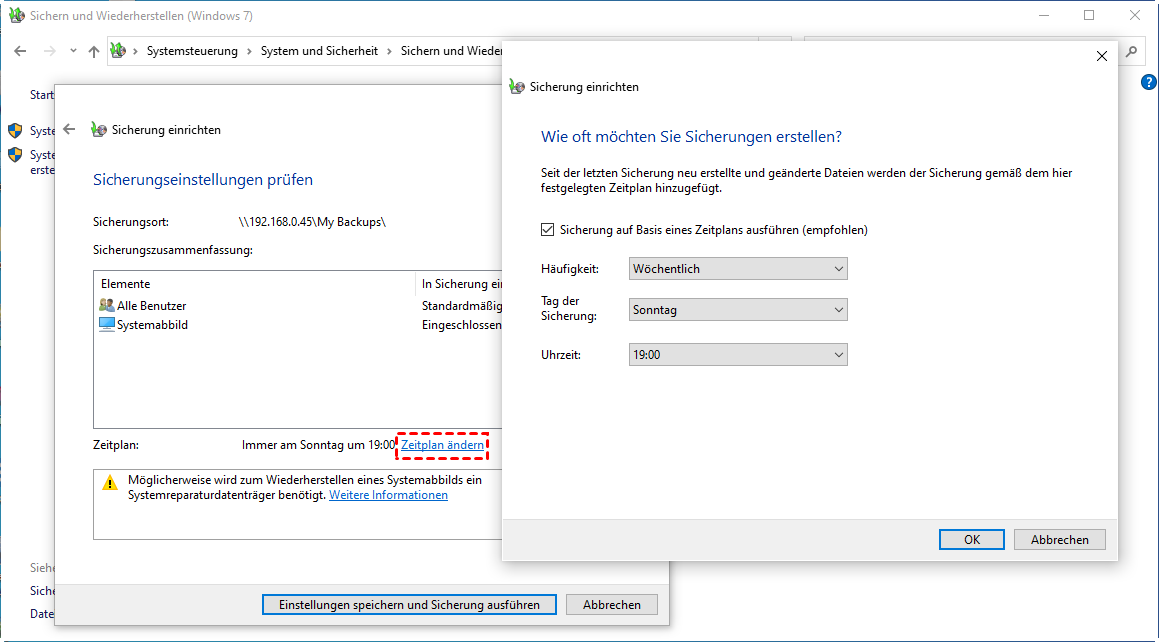
Task: Click the Zeitplan ändern link
Action: point(442,445)
